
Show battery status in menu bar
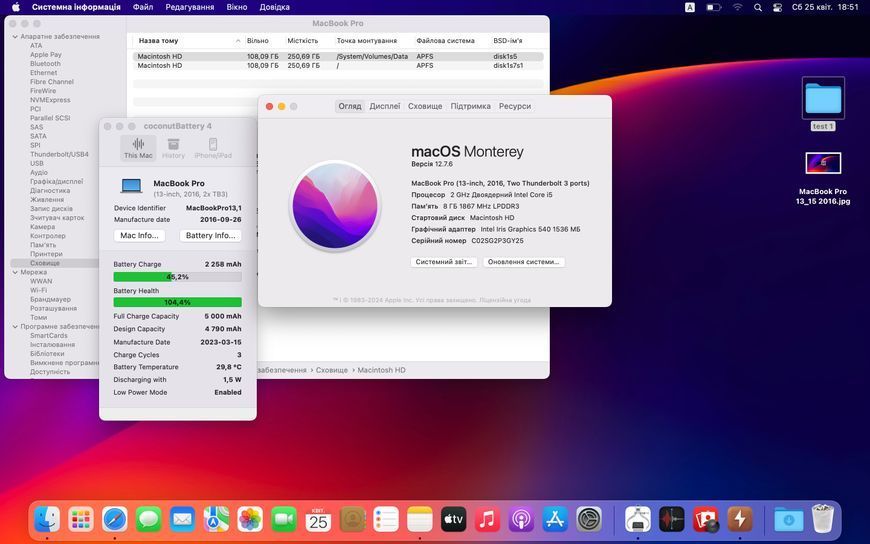[714, 7]
